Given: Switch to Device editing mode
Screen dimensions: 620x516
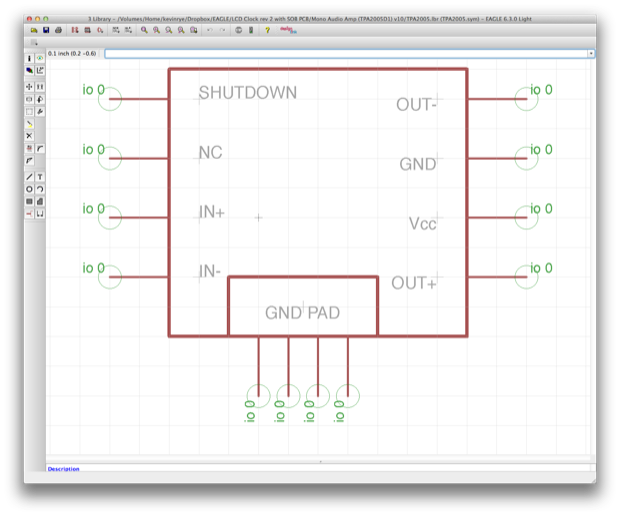Looking at the screenshot, I should pyautogui.click(x=75, y=30).
